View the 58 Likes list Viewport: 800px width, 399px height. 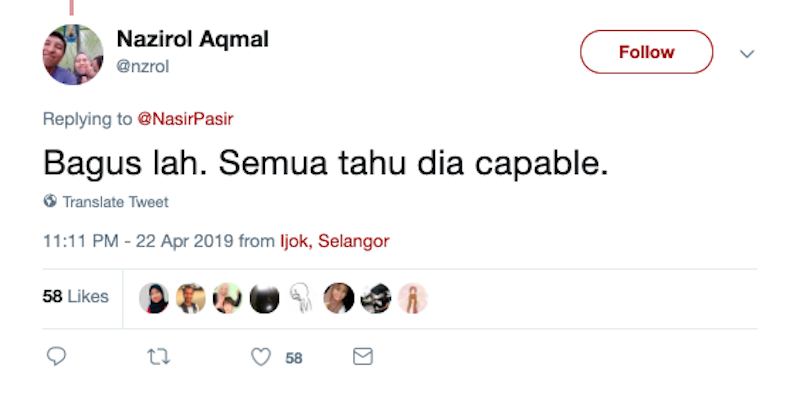pos(76,296)
